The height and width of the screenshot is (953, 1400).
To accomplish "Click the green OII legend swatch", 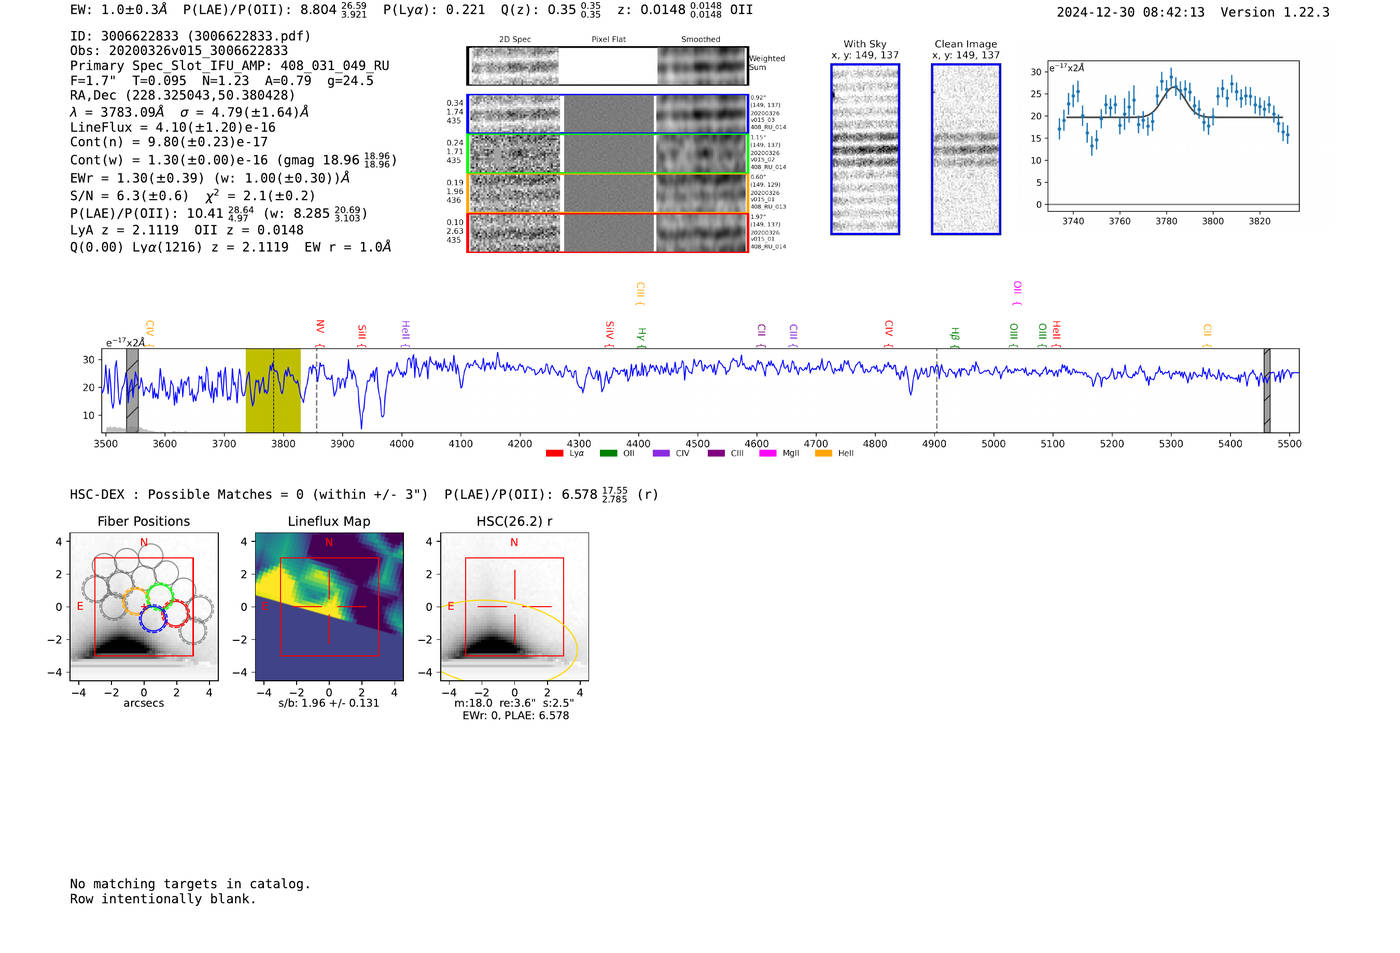I will 608,454.
